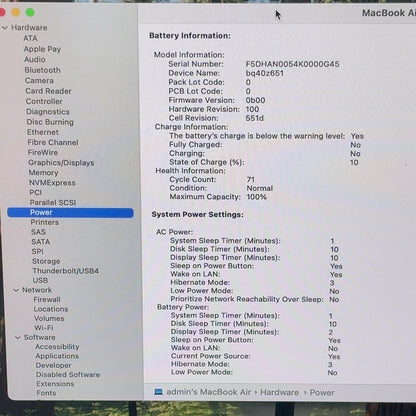Screen dimensions: 416x416
Task: Open SATA hardware entry
Action: point(40,241)
